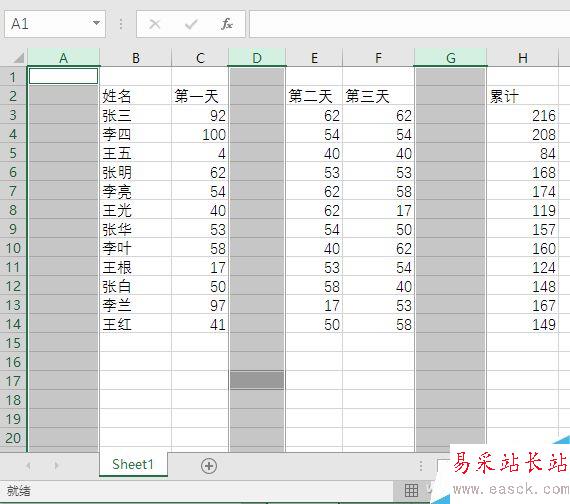This screenshot has width=570, height=504.
Task: Click the total cell 216
Action: point(522,115)
